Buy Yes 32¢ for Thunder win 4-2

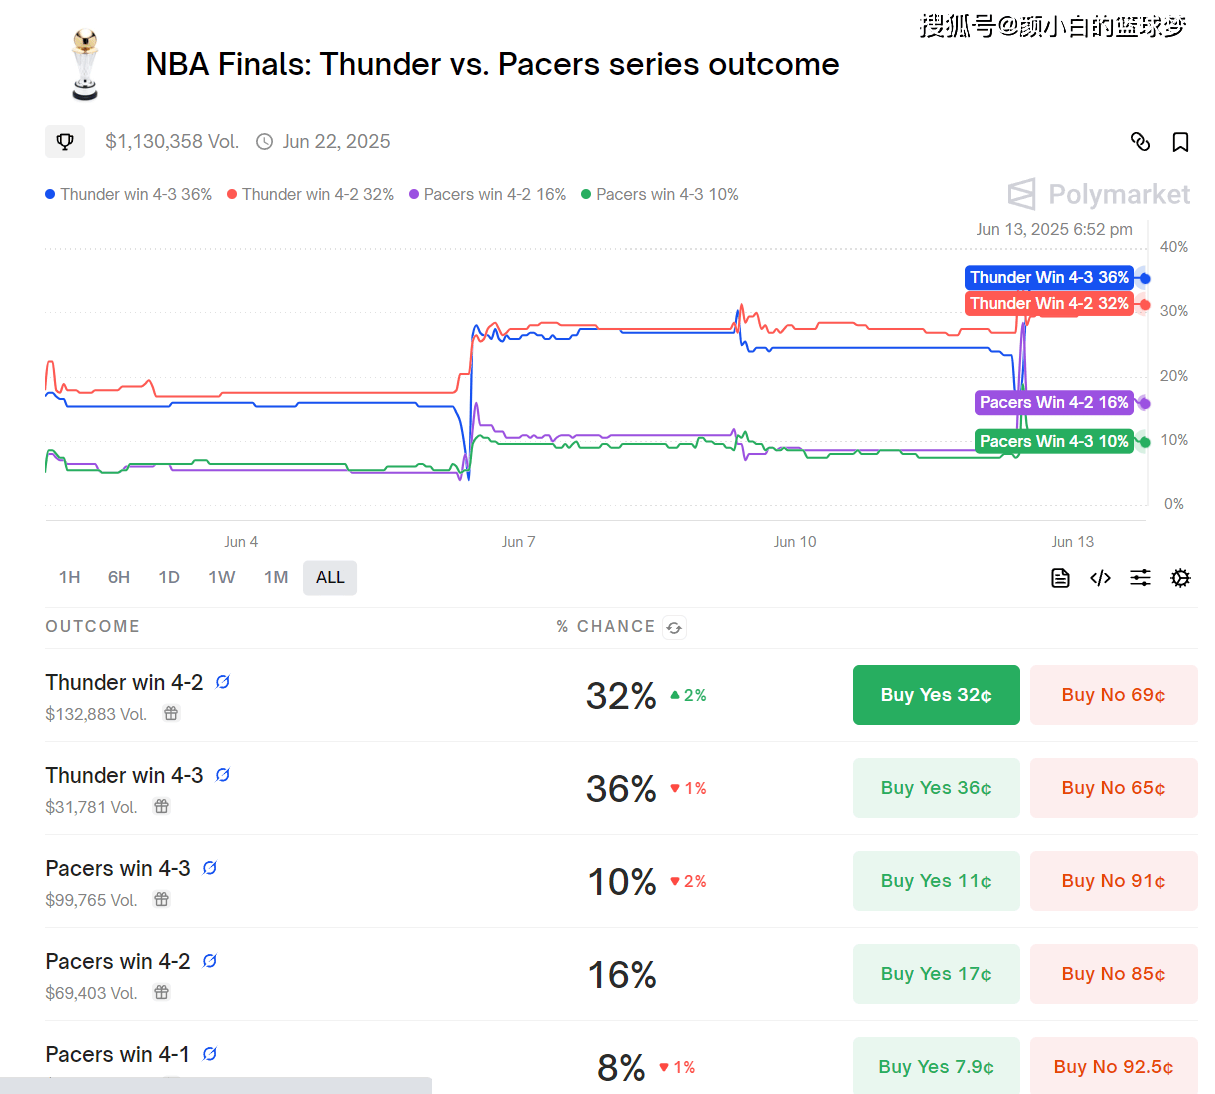936,695
